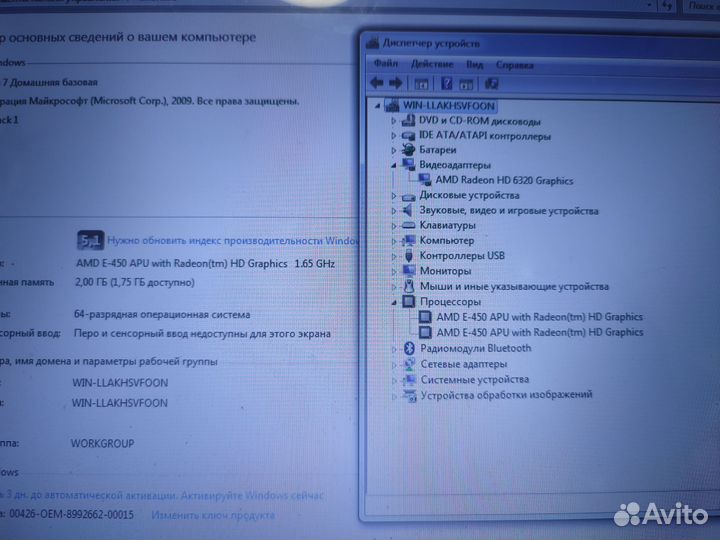Click the IDE ATA/ATAPI controller icon
Viewport: 720px width, 540px height.
tap(408, 136)
